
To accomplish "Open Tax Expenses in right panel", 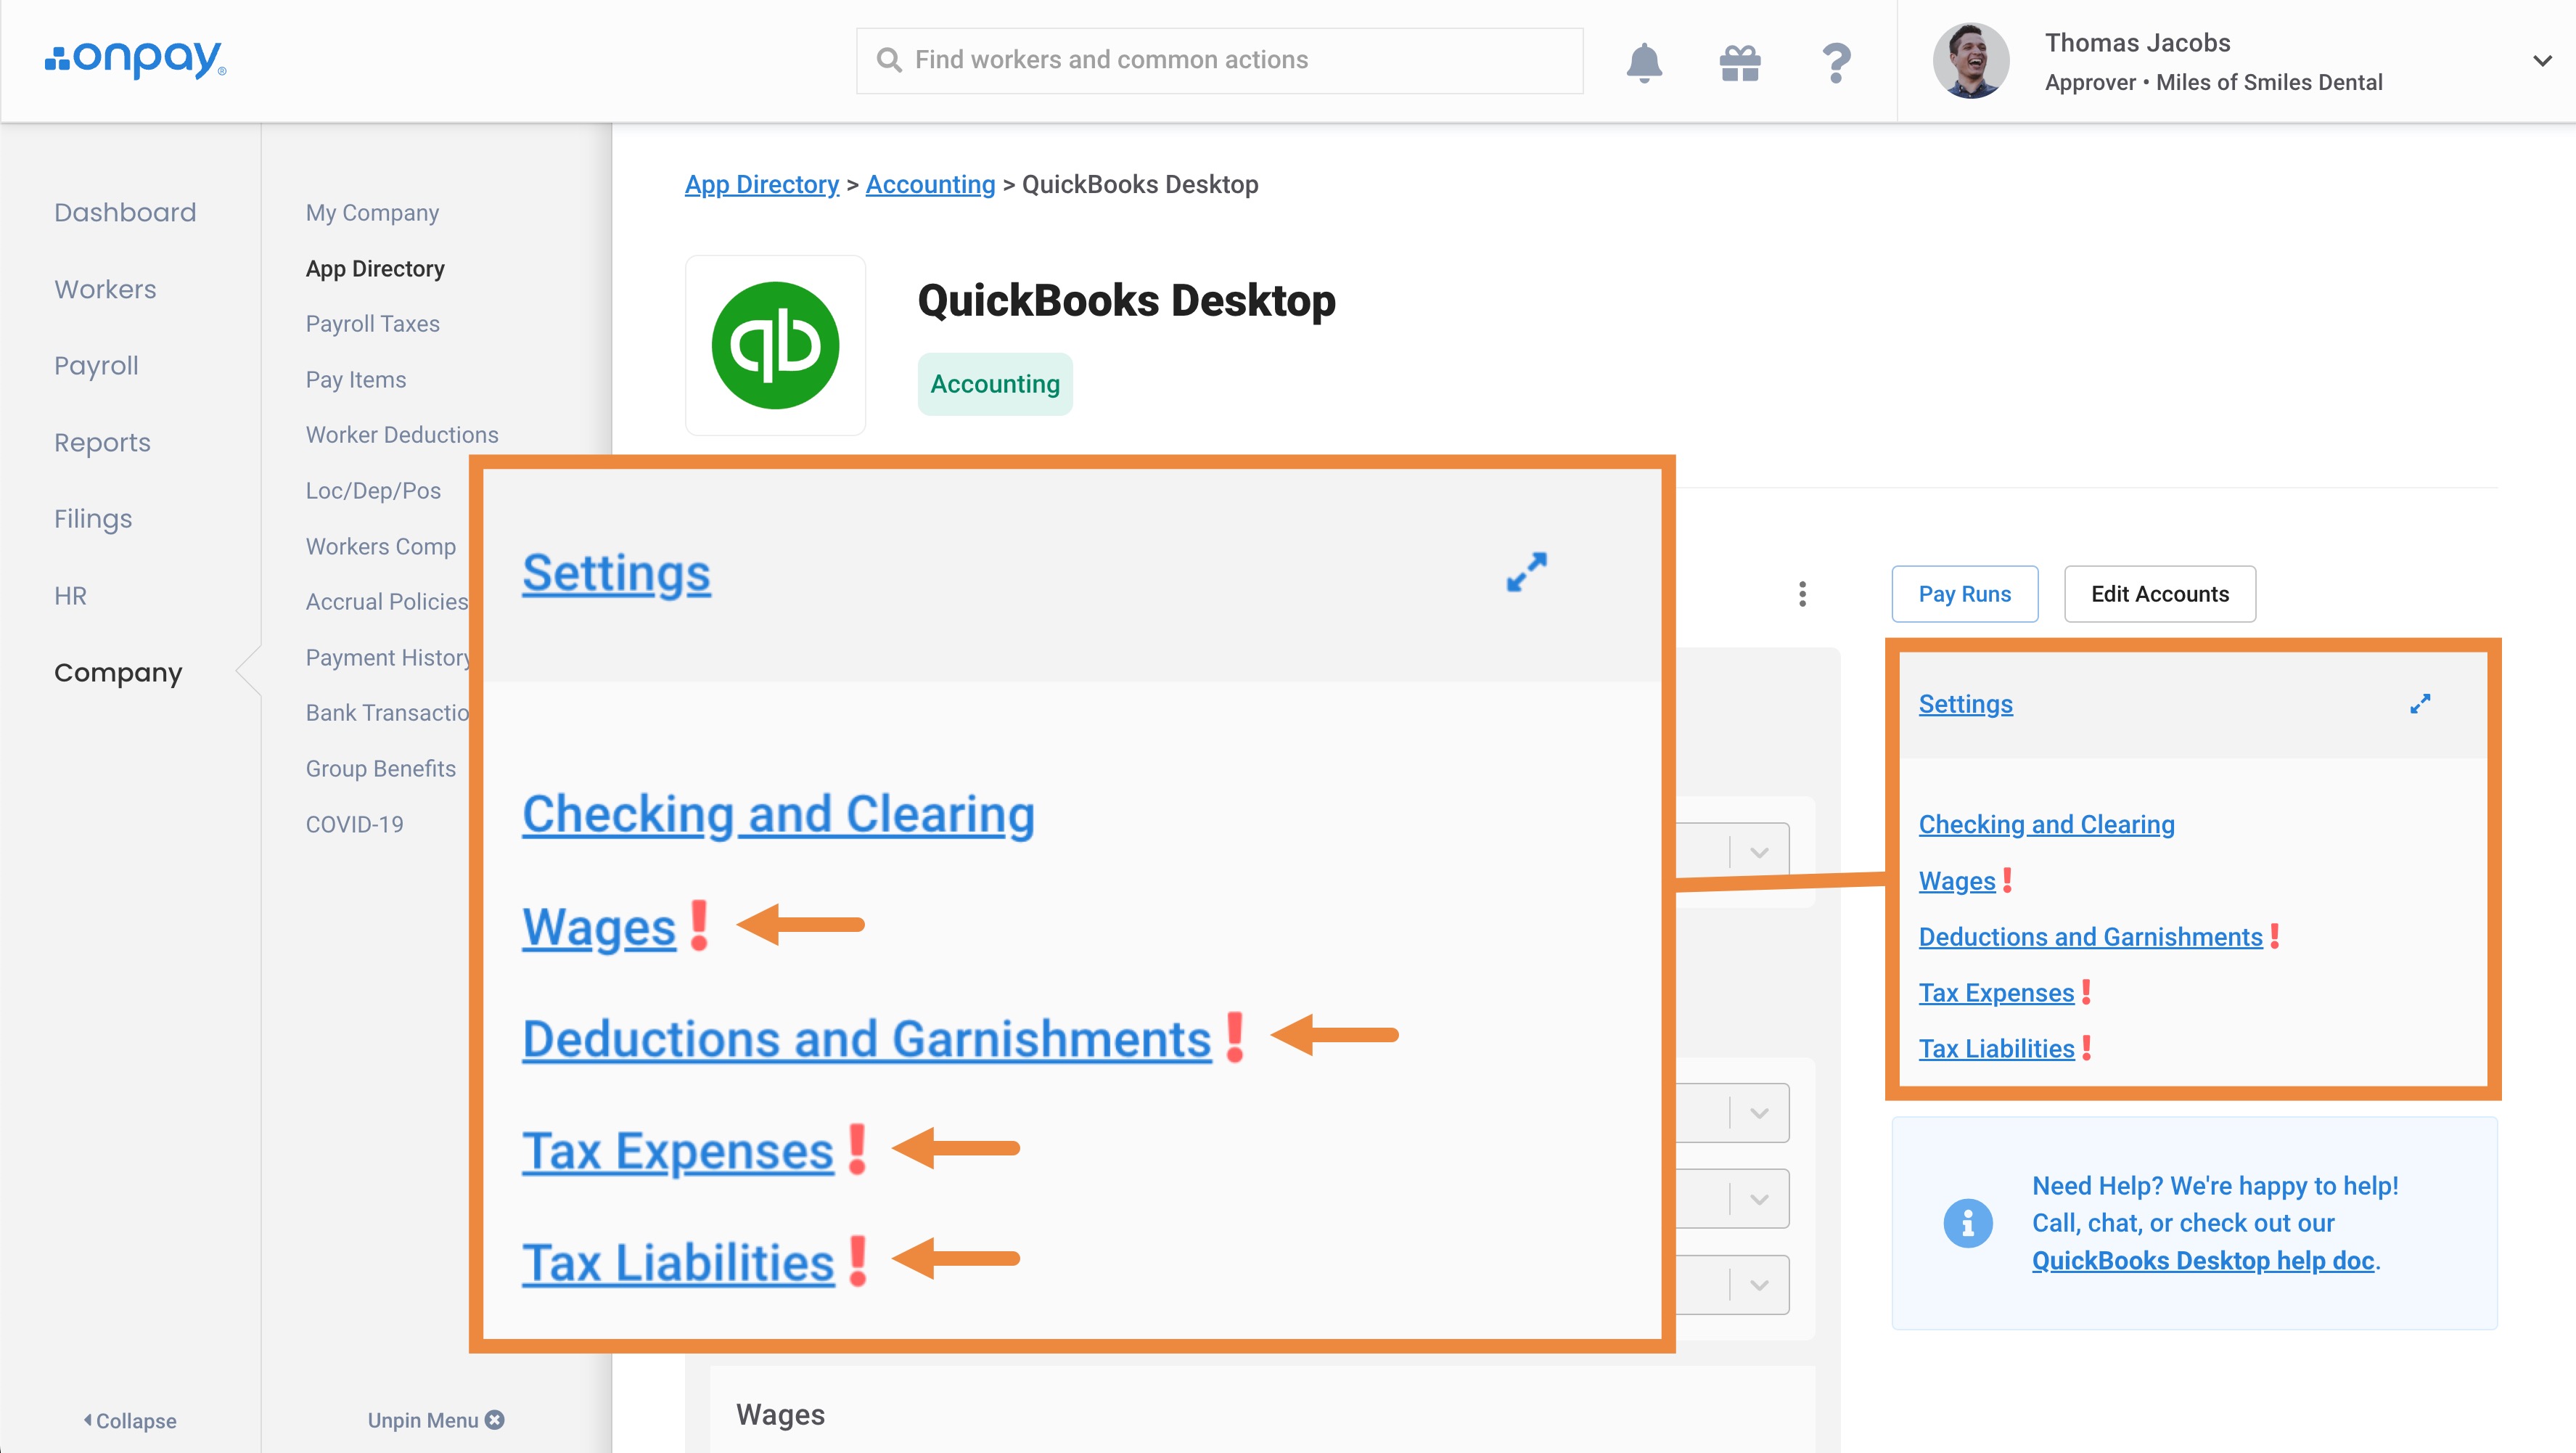I will click(x=1996, y=993).
